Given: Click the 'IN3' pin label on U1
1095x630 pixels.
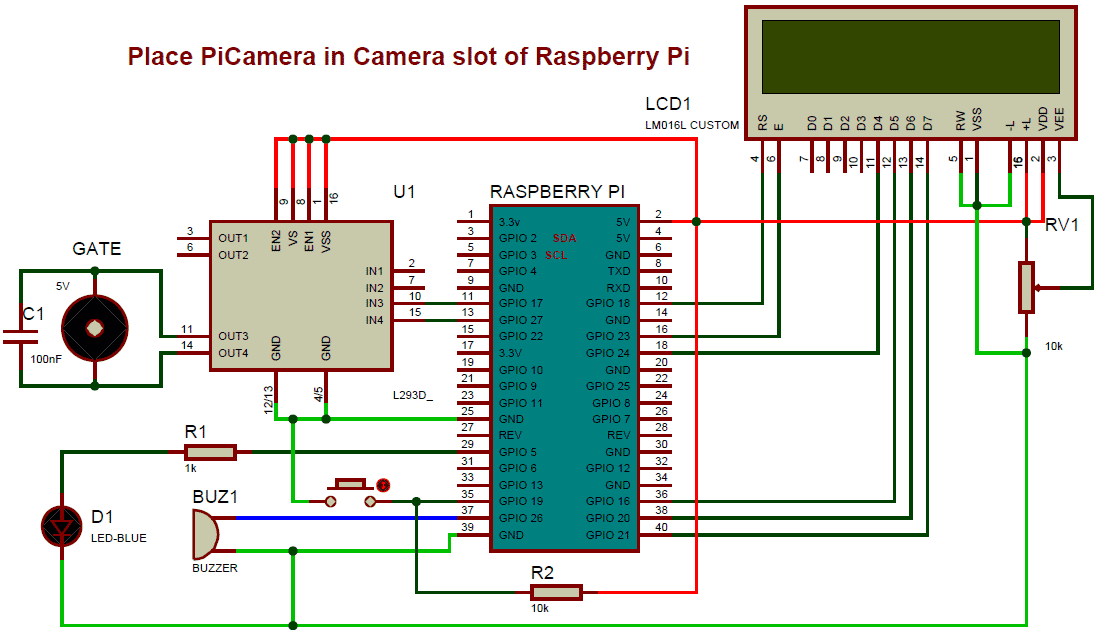Looking at the screenshot, I should click(x=374, y=303).
